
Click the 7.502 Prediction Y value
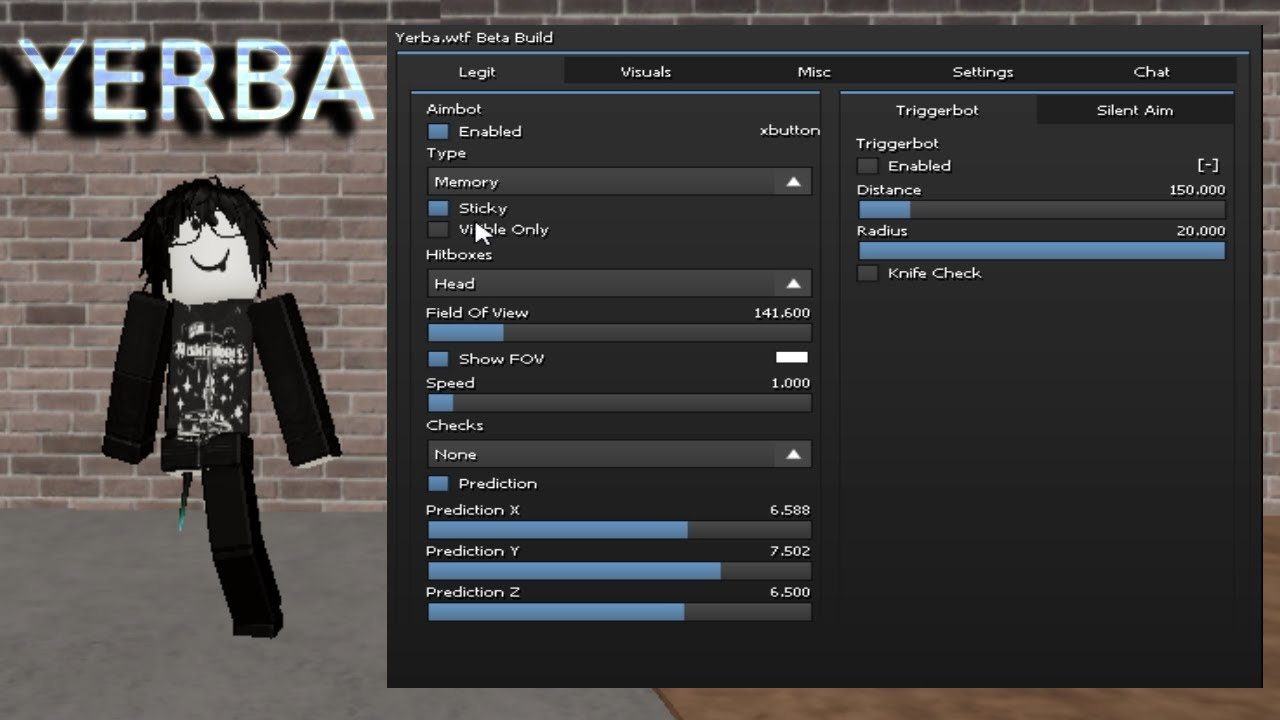tap(790, 551)
